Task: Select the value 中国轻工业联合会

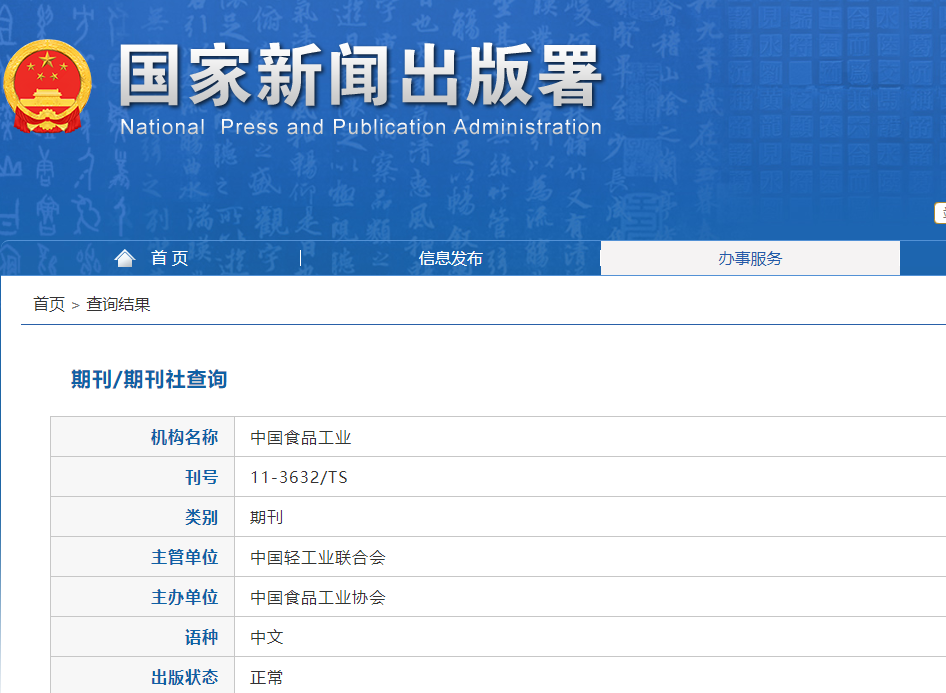Action: point(318,557)
